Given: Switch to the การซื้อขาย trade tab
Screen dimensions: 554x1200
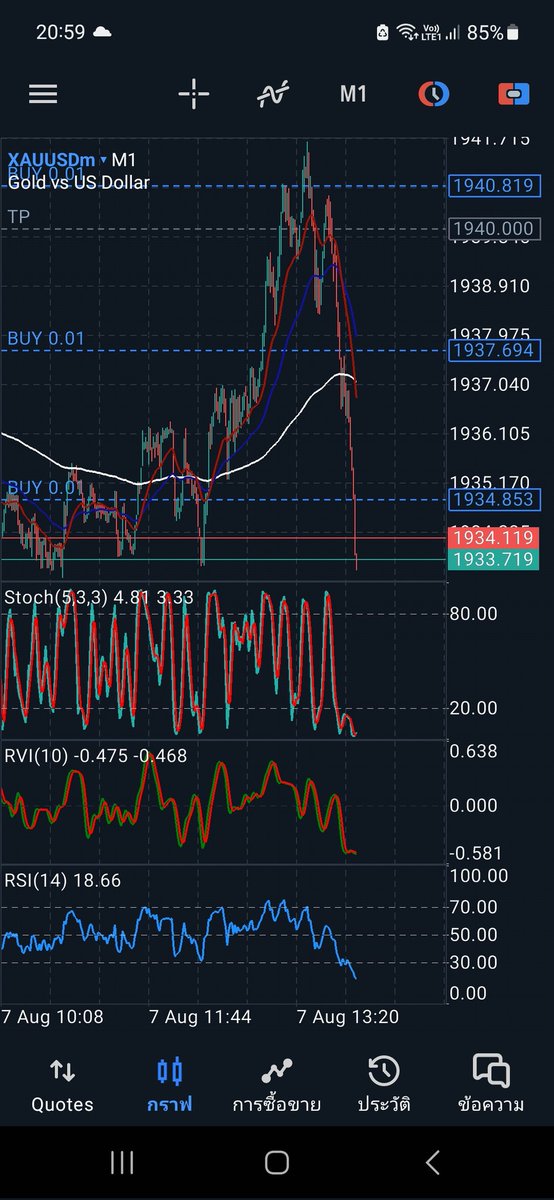Looking at the screenshot, I should [x=276, y=1085].
